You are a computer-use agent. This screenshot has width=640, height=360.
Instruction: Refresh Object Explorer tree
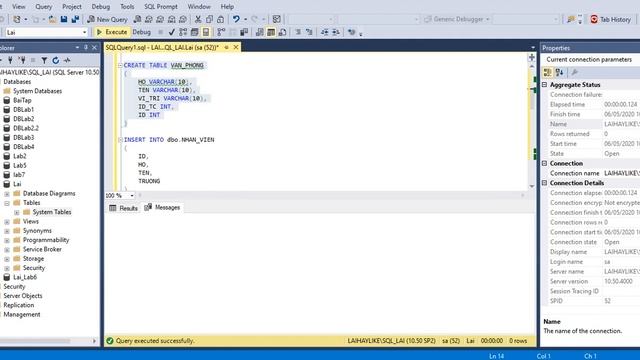click(x=56, y=60)
